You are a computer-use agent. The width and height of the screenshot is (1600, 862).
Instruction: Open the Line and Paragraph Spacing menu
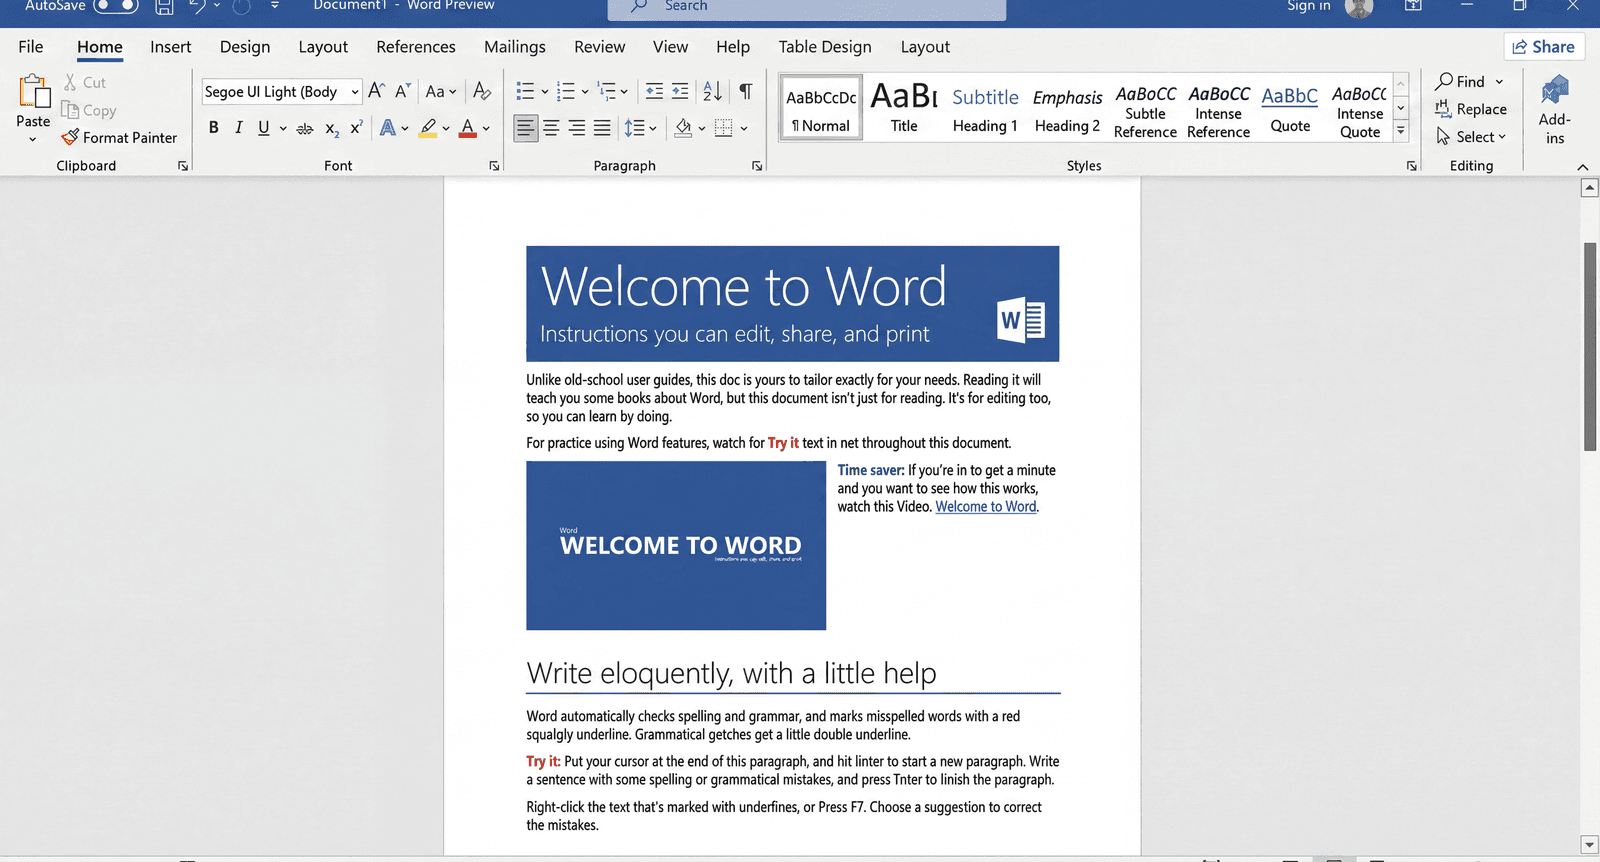click(x=640, y=128)
